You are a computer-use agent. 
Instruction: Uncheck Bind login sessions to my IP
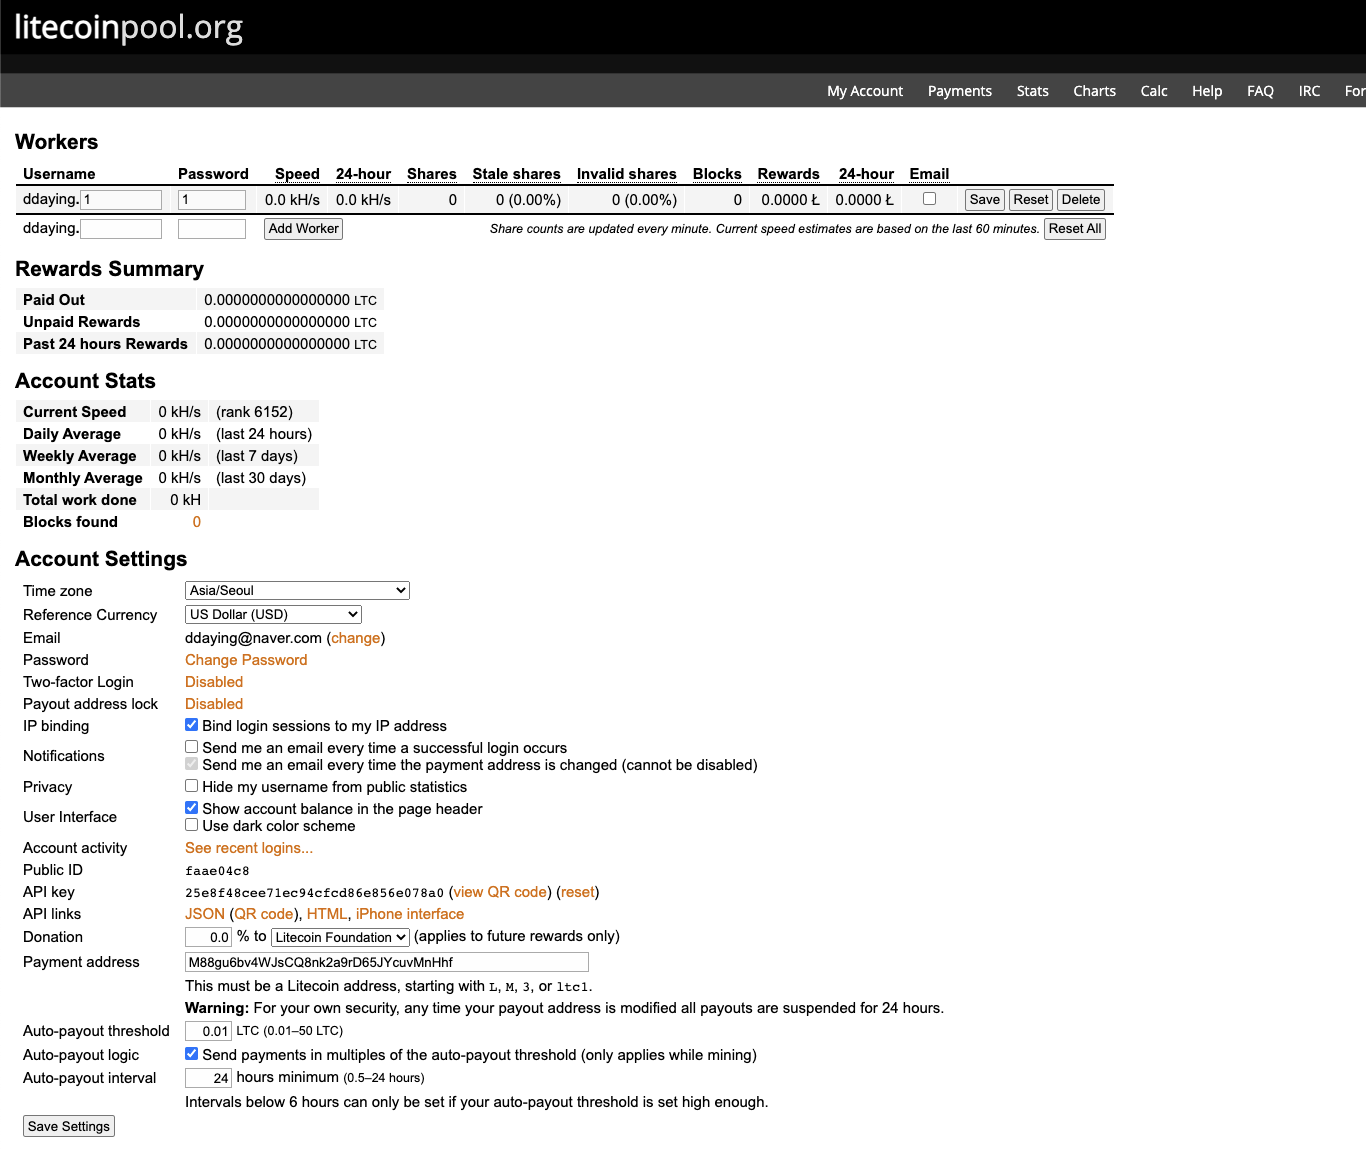[x=192, y=725]
